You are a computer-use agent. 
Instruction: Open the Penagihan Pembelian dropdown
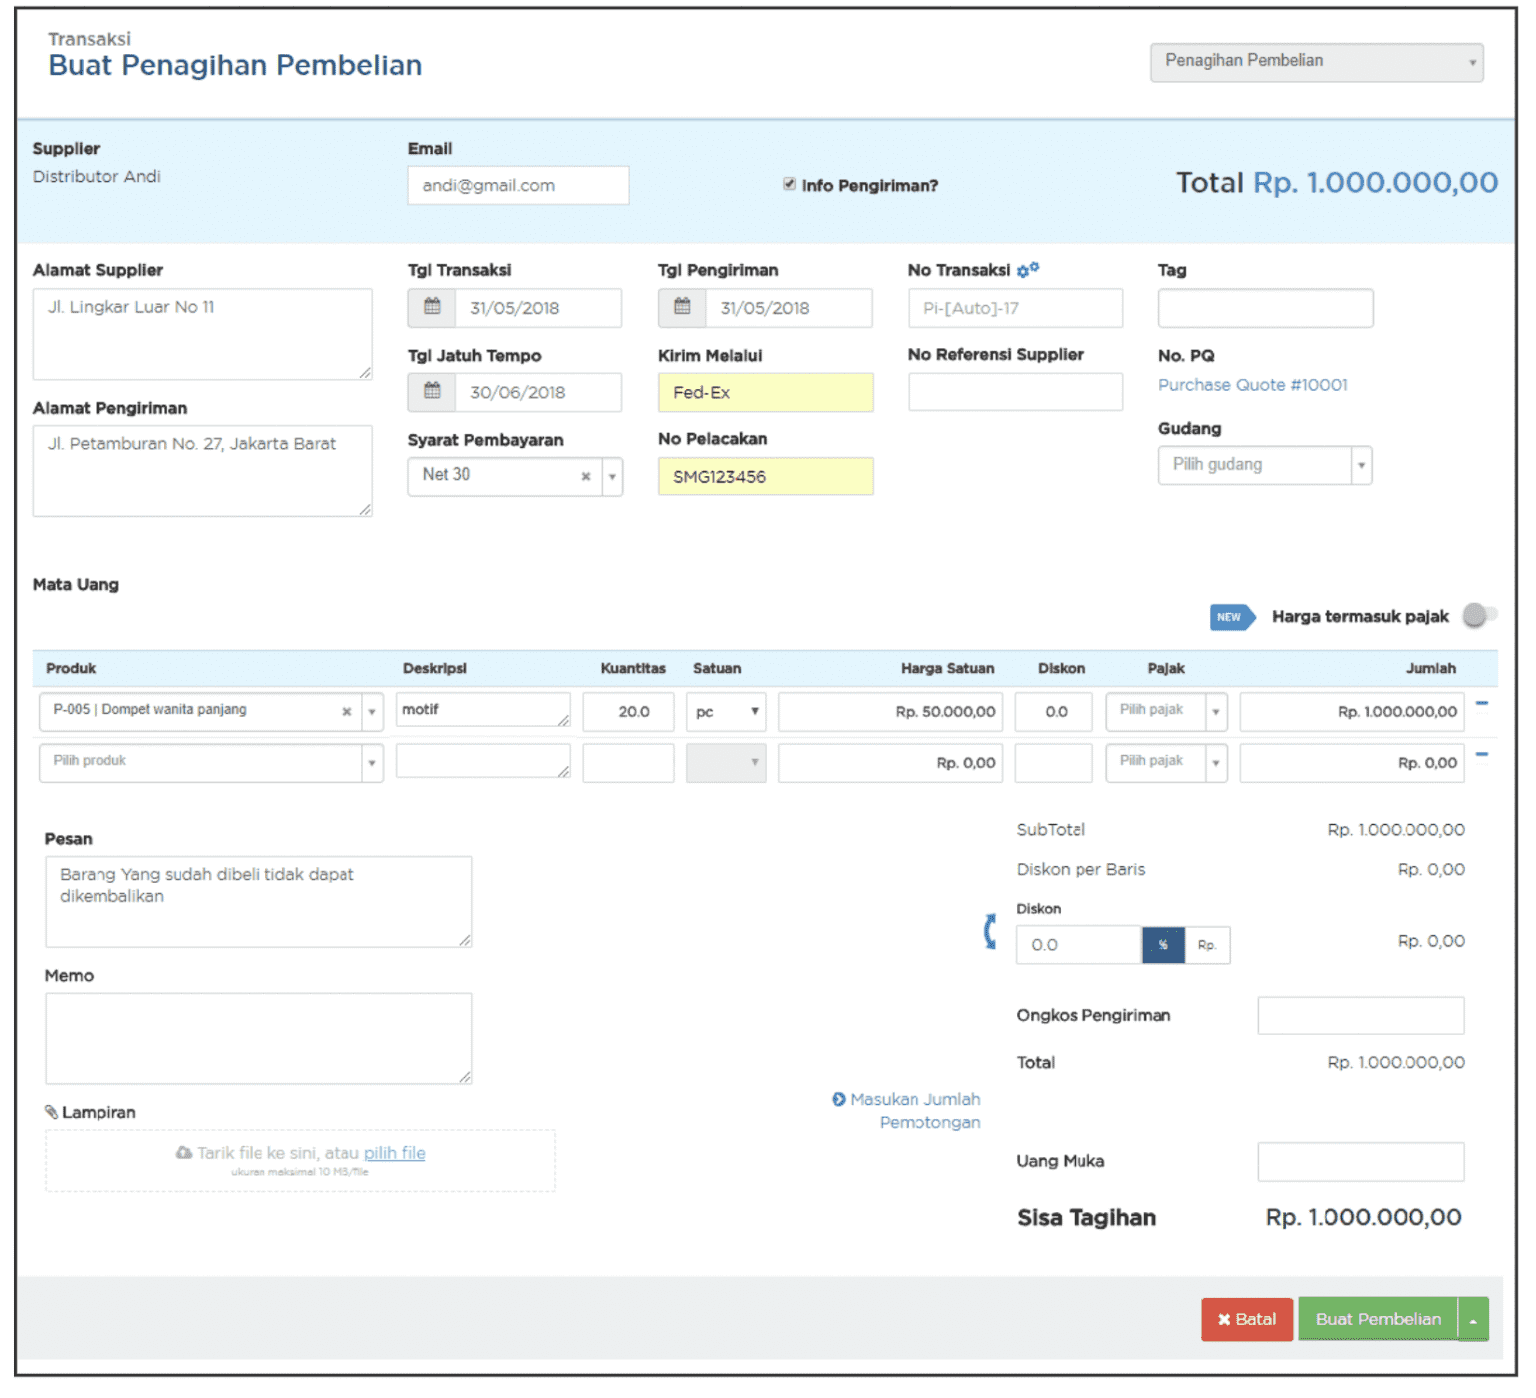tap(1316, 62)
